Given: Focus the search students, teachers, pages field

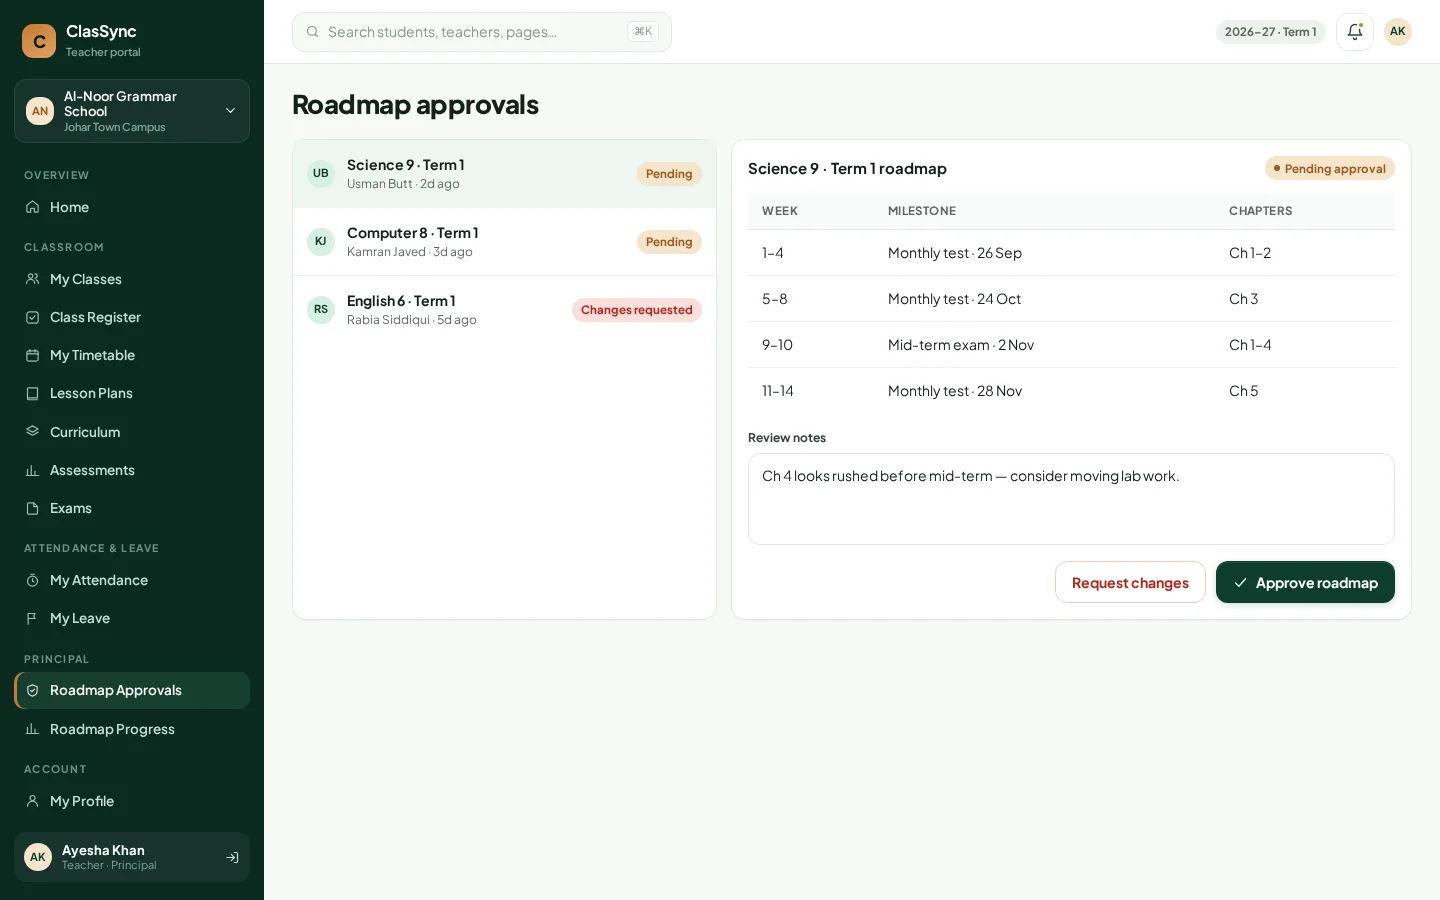Looking at the screenshot, I should 482,32.
